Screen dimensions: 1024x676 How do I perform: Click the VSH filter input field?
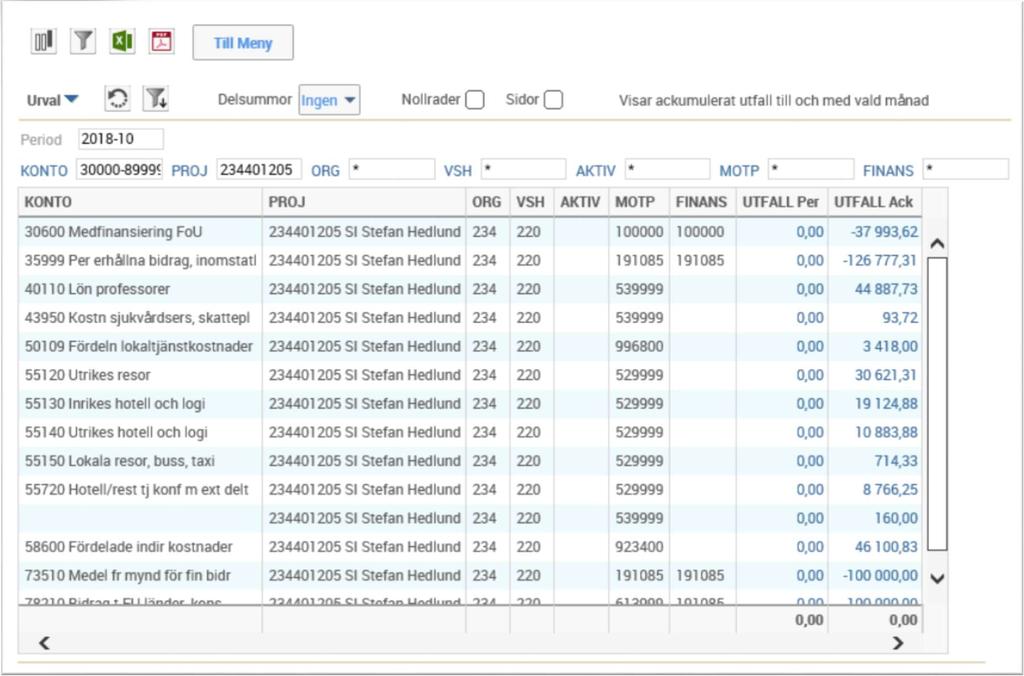pos(524,170)
